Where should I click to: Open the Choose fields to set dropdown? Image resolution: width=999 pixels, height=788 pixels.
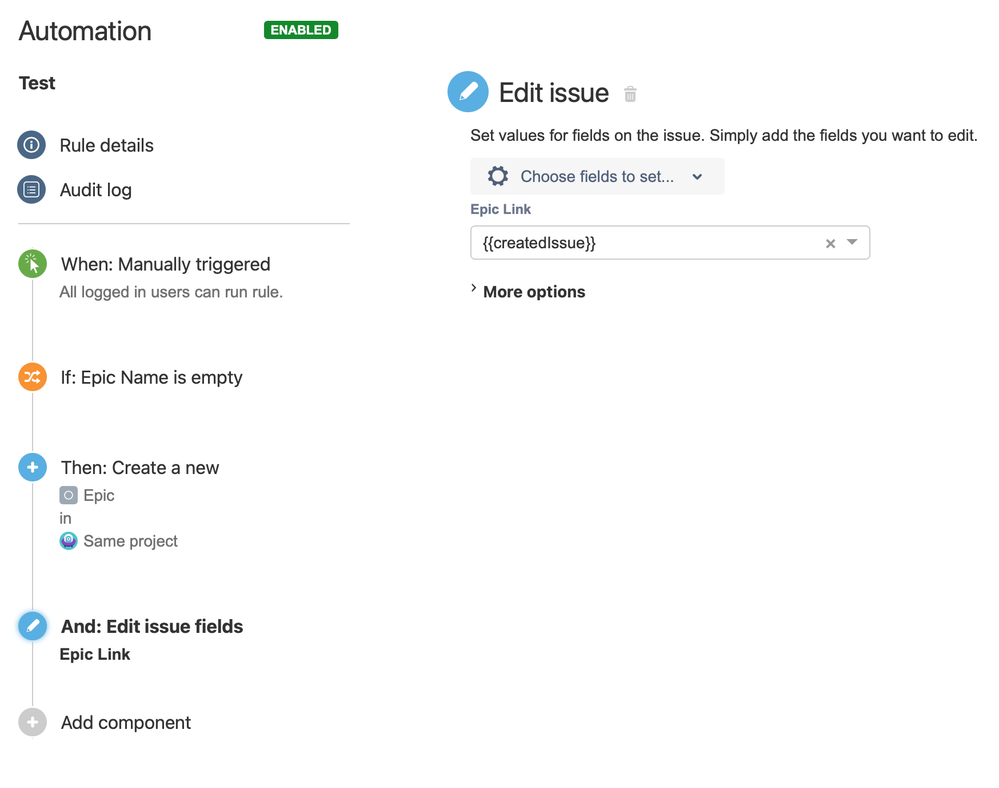(x=597, y=177)
